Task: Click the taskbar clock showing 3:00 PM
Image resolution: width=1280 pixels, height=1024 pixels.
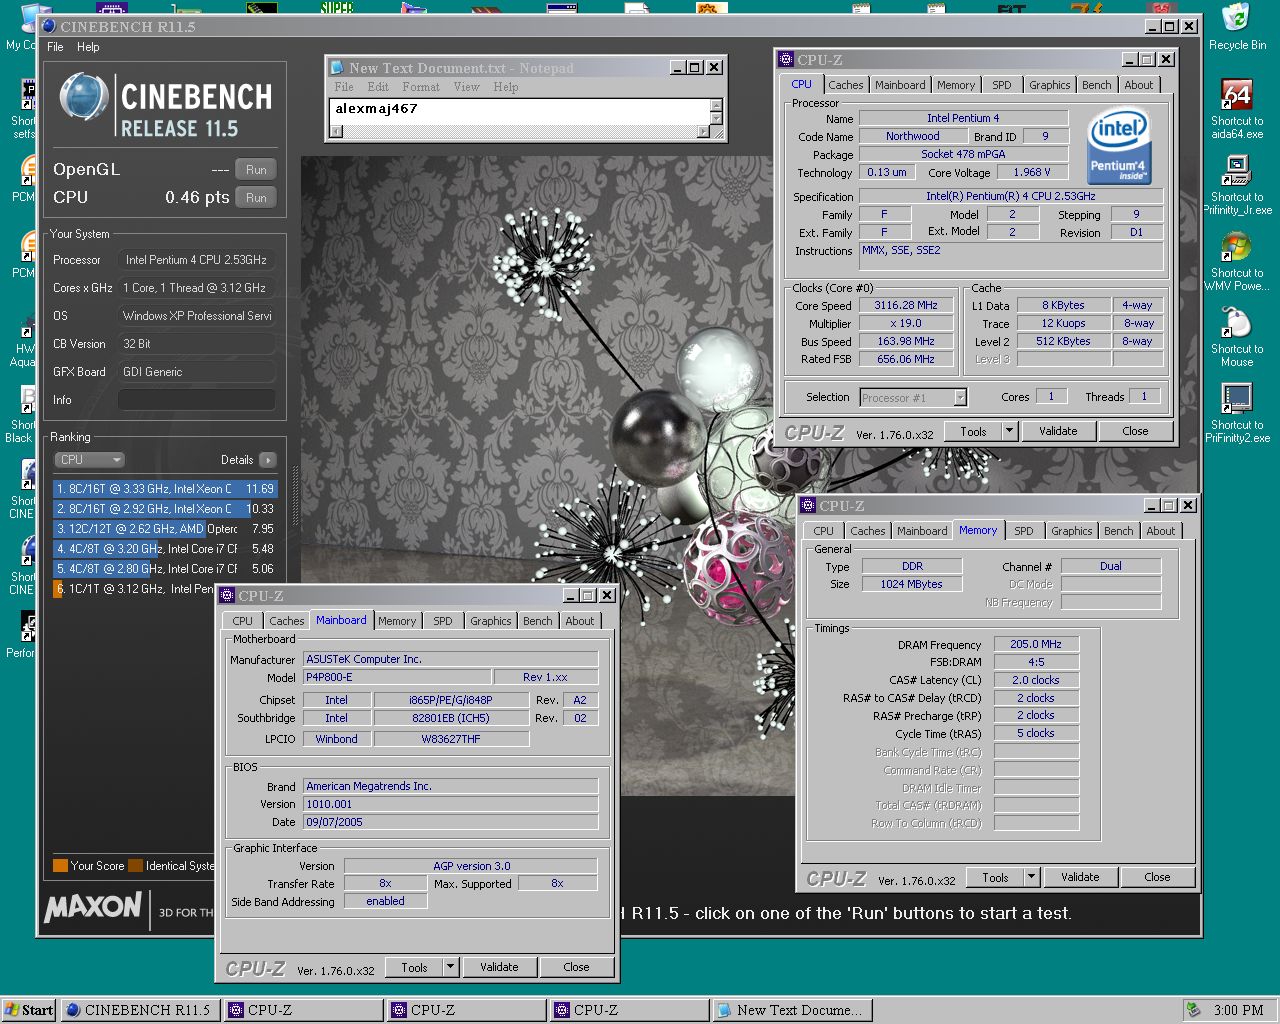Action: (x=1238, y=1010)
